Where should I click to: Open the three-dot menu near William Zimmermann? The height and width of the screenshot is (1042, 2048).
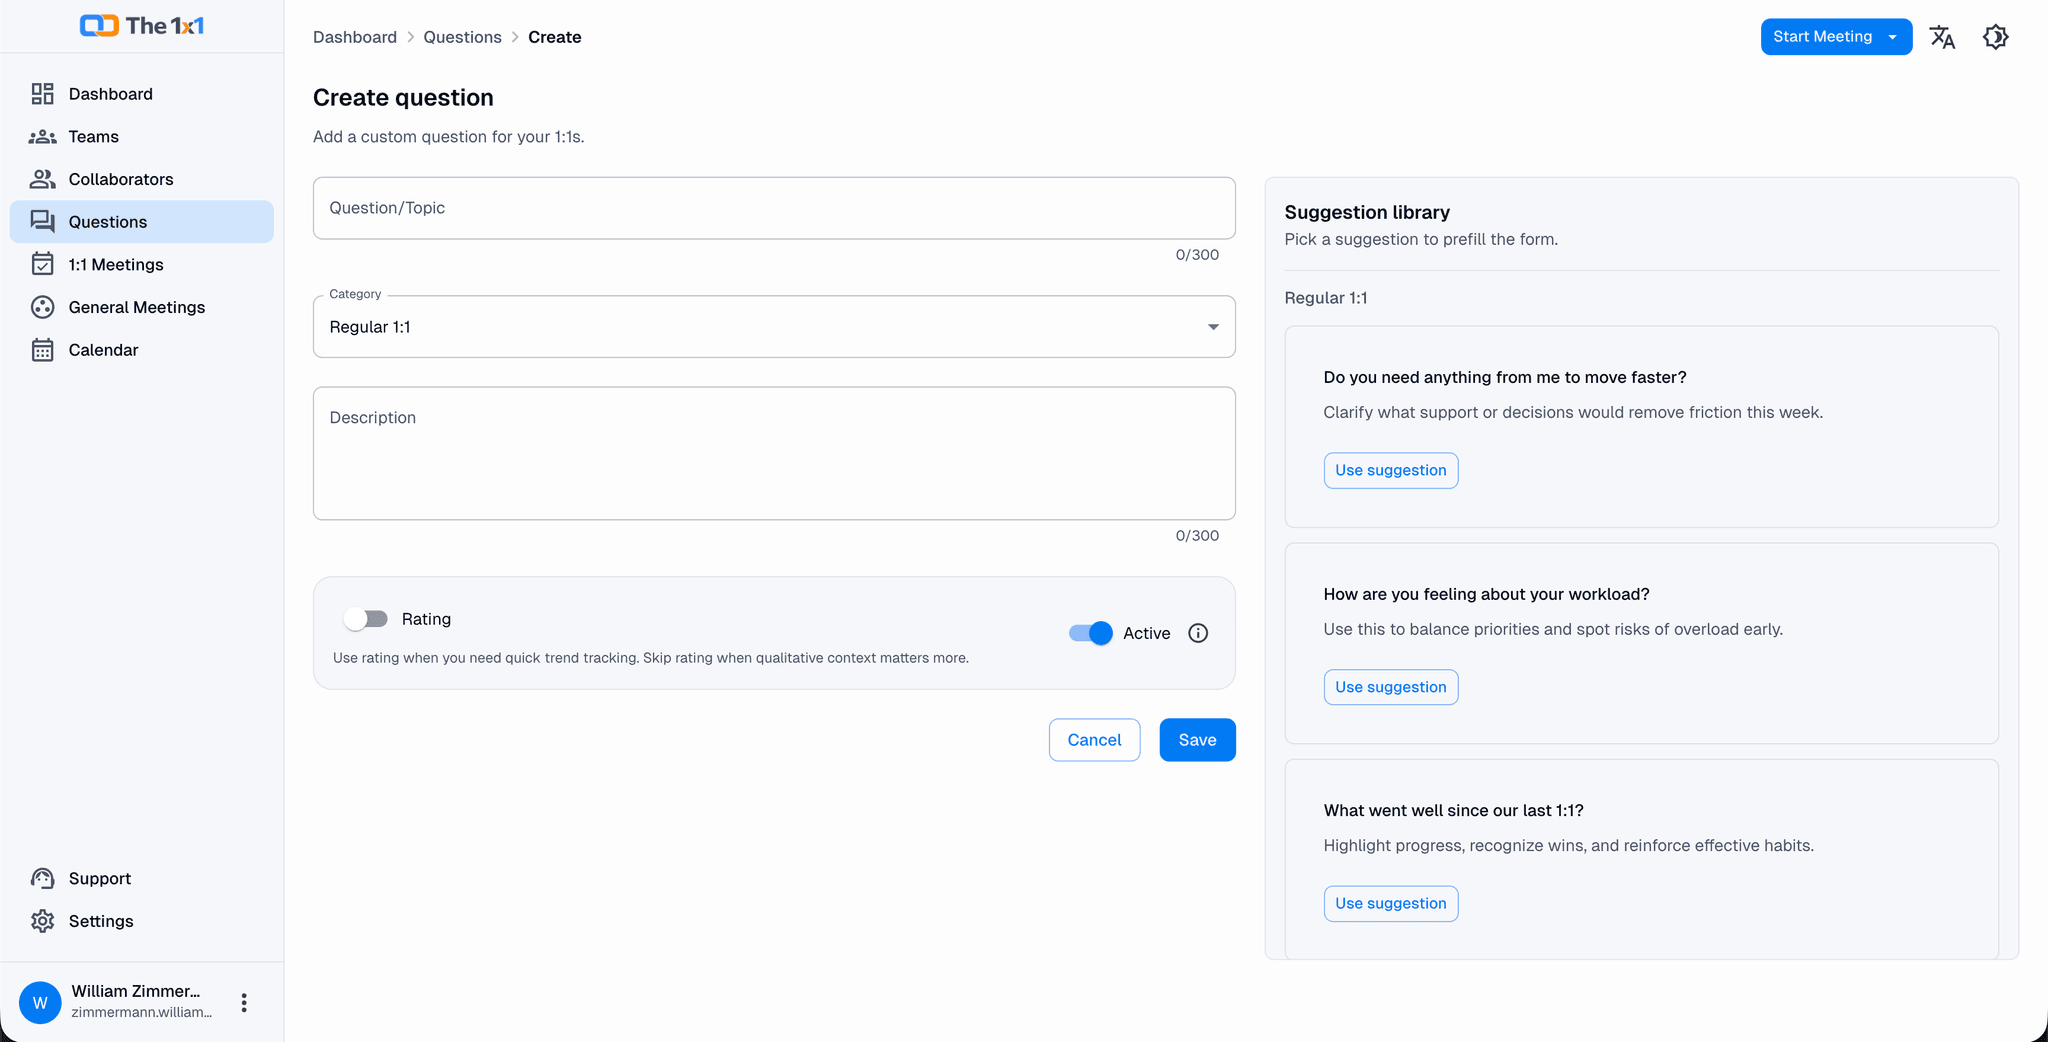coord(243,1002)
